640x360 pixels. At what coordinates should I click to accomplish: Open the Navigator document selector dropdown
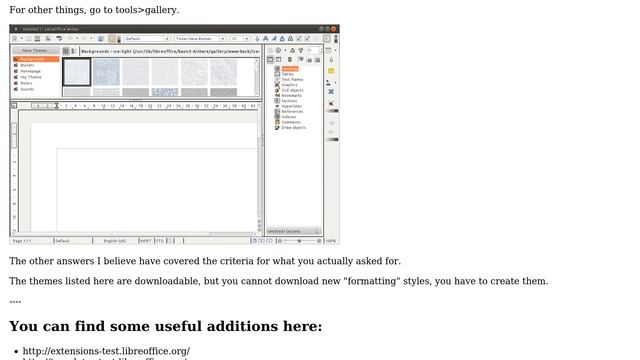293,231
